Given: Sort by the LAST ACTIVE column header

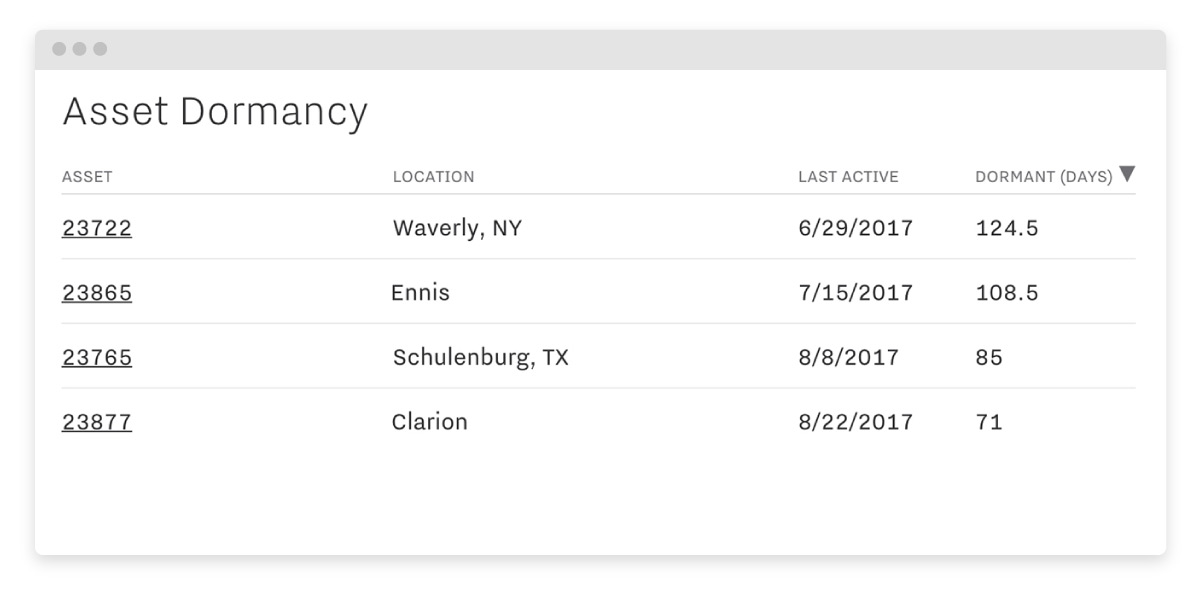Looking at the screenshot, I should [x=848, y=177].
